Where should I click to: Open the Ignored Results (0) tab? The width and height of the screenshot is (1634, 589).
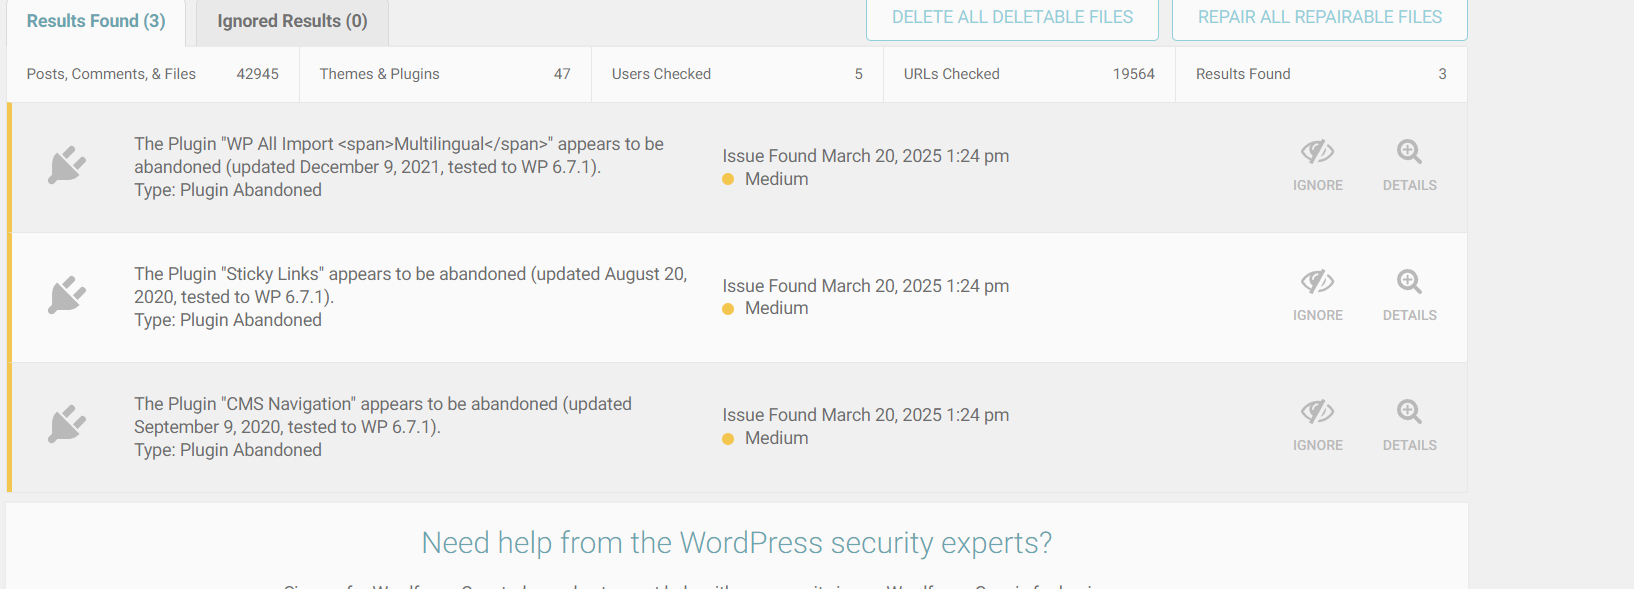tap(292, 21)
